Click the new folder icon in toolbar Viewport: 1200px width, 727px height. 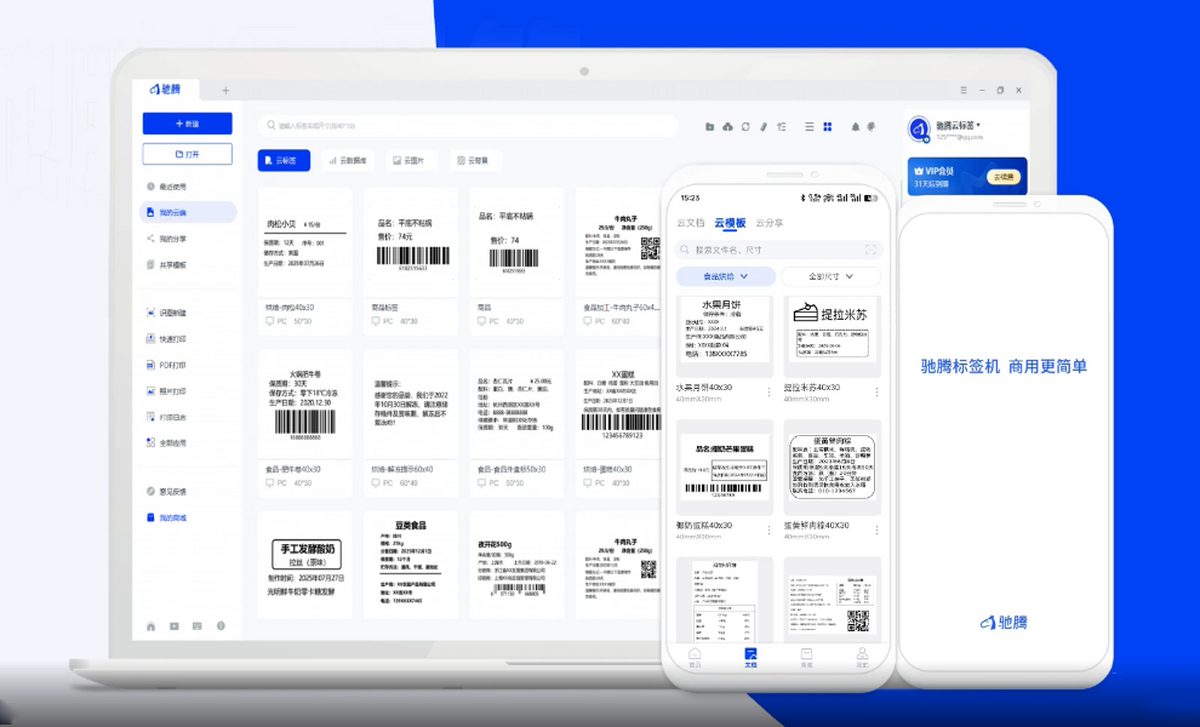click(x=709, y=127)
